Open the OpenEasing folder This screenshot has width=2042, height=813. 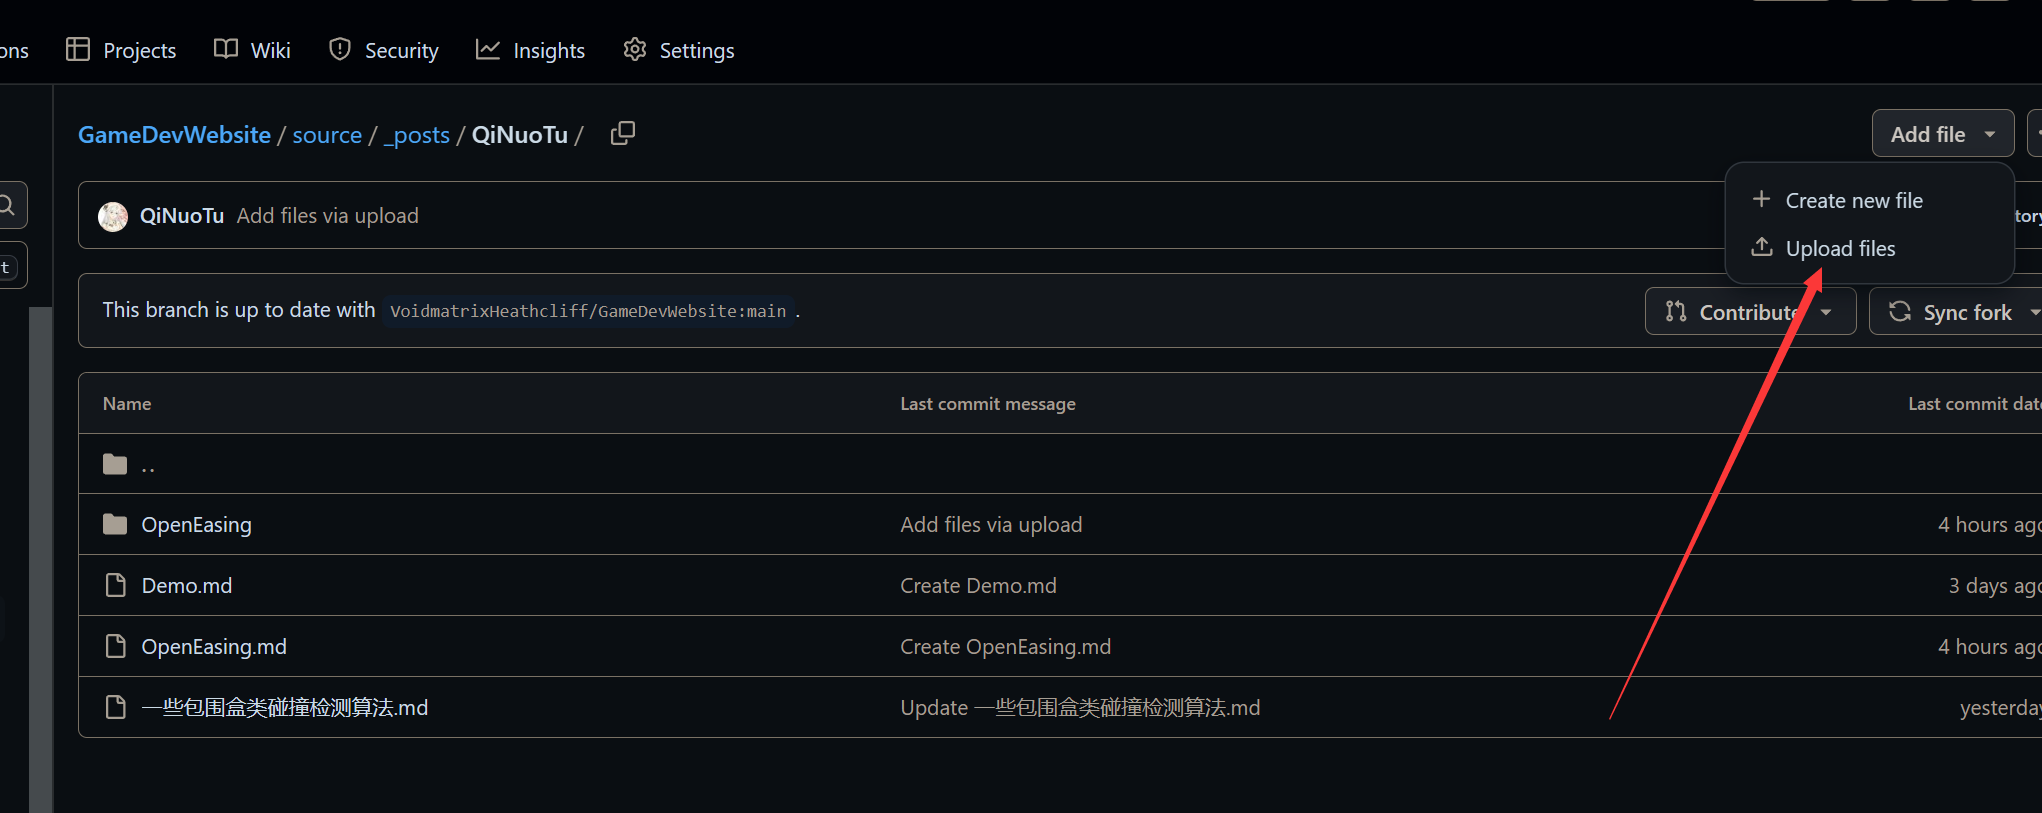[196, 524]
